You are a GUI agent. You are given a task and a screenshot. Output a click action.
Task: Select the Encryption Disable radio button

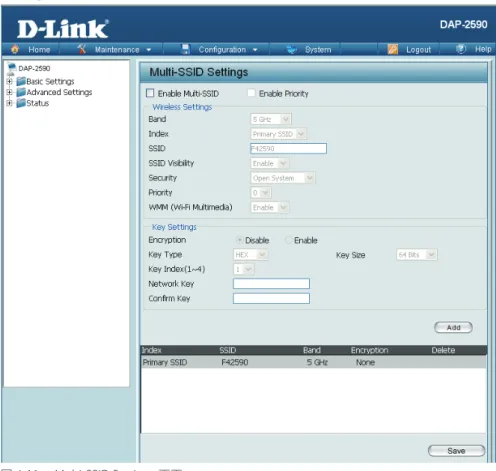(239, 240)
